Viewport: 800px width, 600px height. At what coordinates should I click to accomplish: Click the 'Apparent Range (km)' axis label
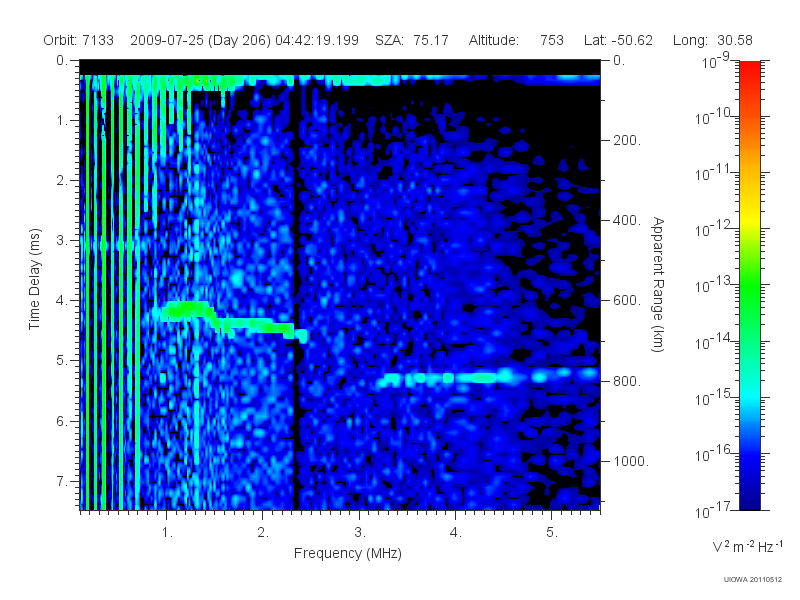(658, 284)
